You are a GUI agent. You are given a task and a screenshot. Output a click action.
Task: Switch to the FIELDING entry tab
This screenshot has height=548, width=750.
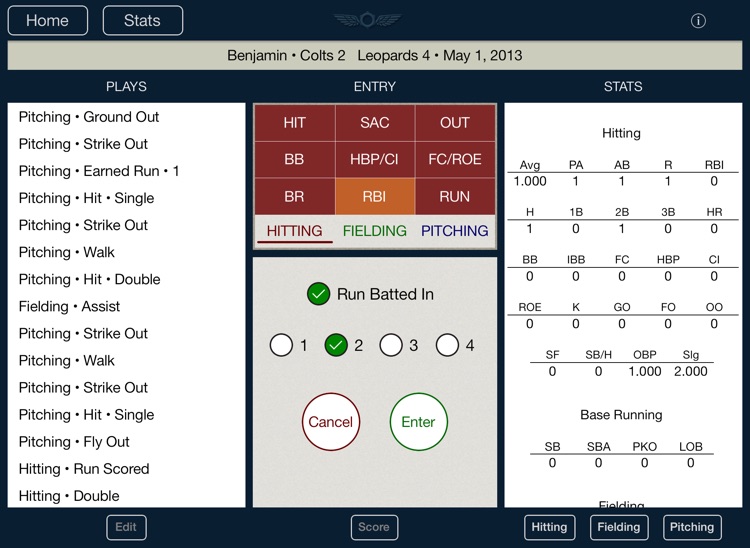tap(375, 231)
